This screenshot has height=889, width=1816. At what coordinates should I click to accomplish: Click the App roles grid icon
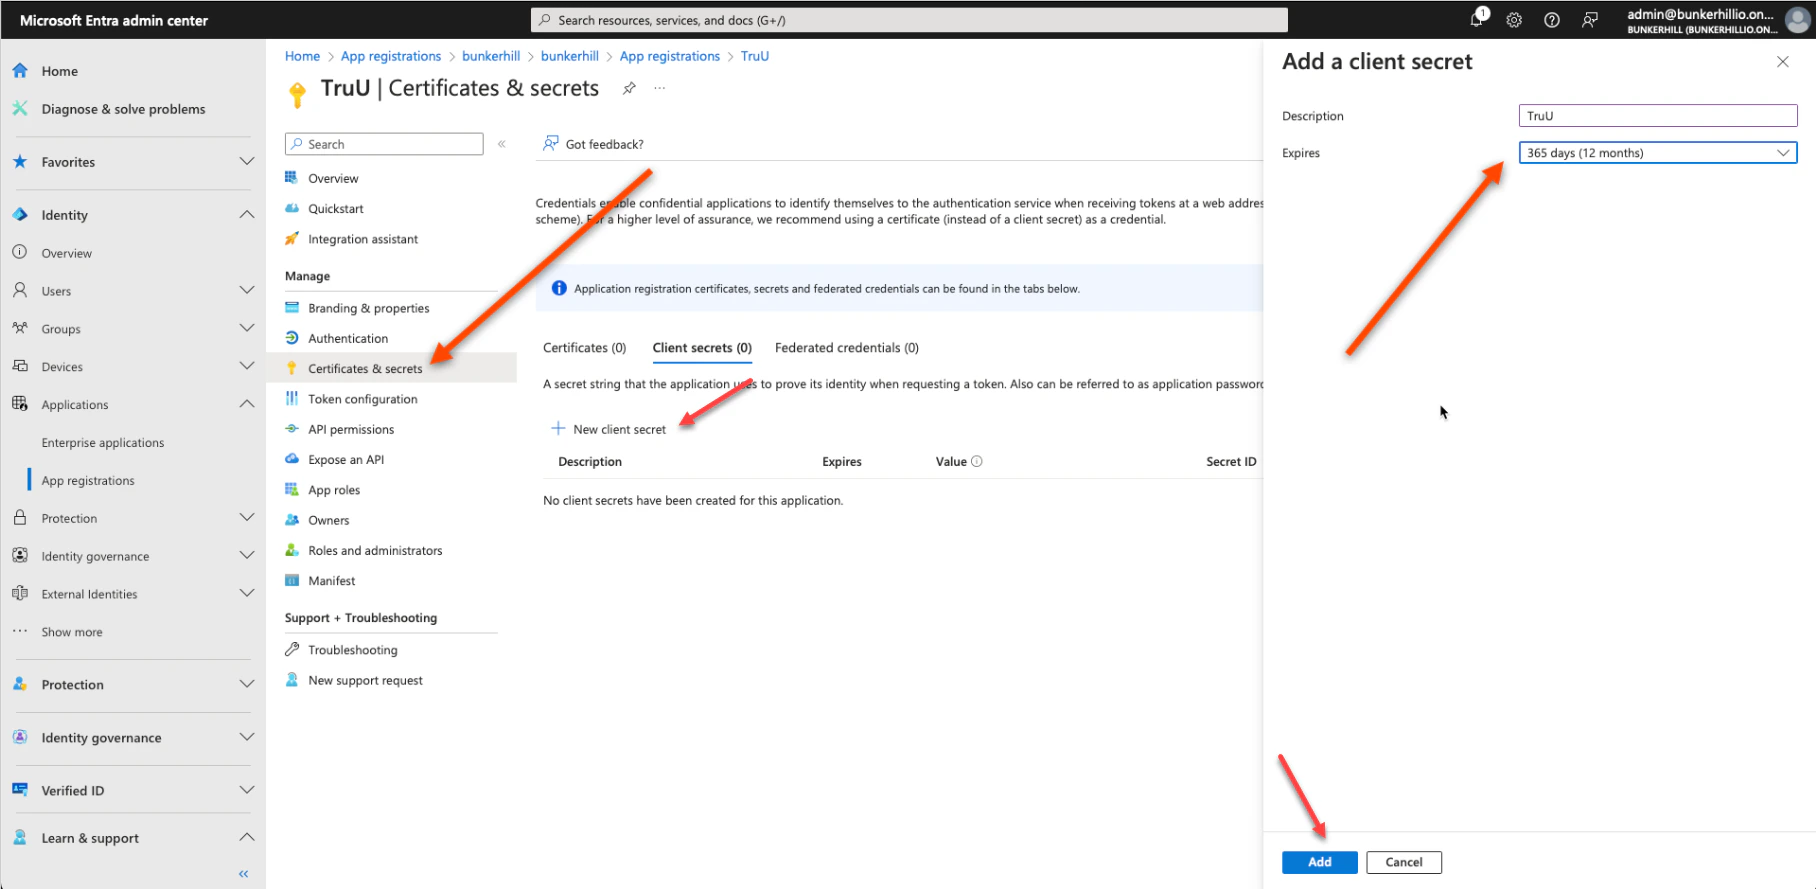pyautogui.click(x=292, y=490)
